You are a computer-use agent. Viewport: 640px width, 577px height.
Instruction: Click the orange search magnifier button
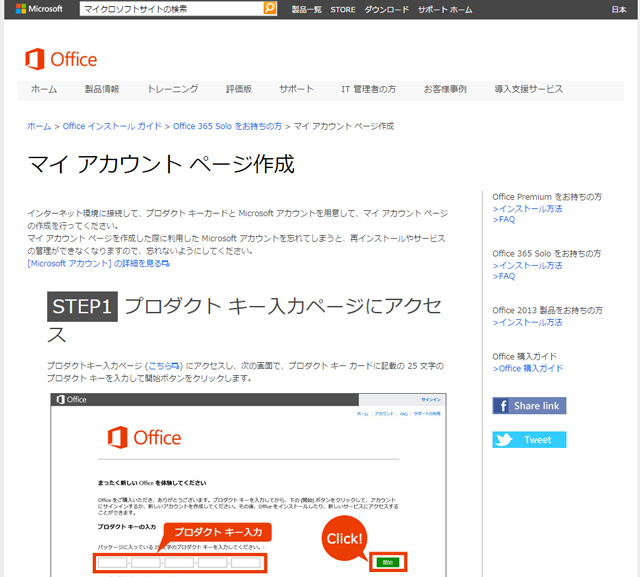coord(270,8)
